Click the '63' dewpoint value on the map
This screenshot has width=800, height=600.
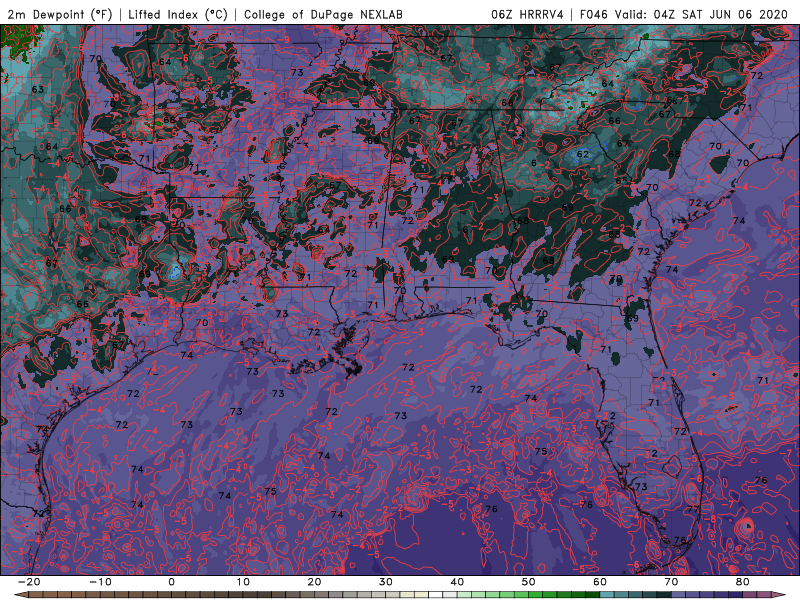[38, 89]
